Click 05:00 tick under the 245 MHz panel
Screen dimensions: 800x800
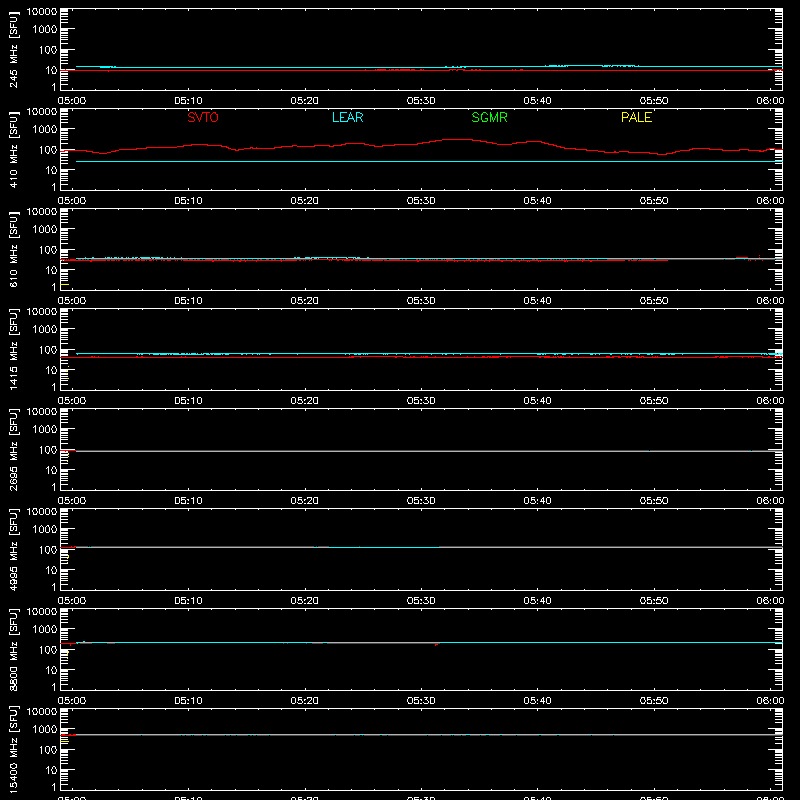tap(72, 101)
